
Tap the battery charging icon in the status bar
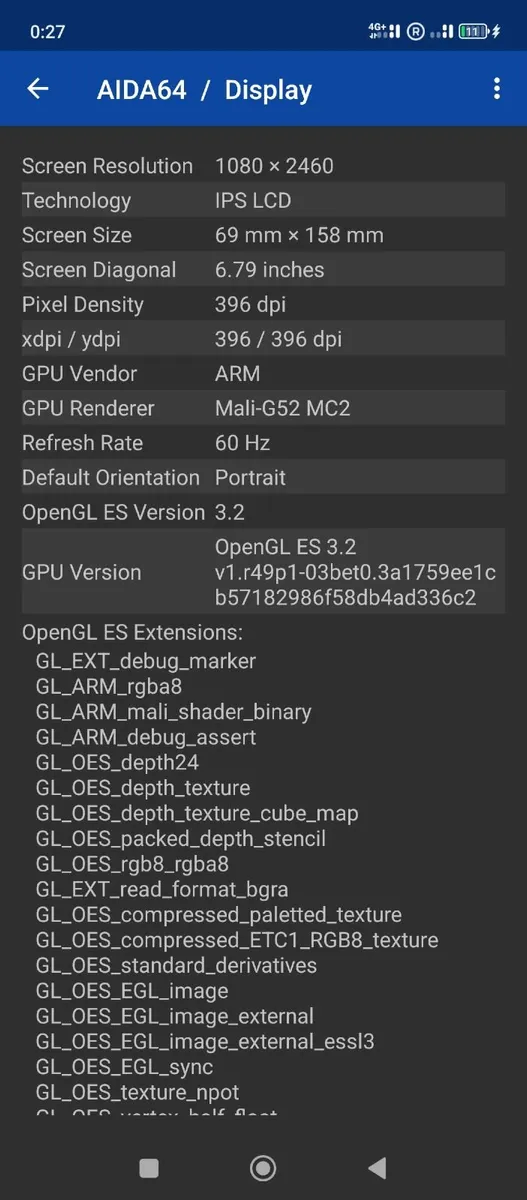481,32
